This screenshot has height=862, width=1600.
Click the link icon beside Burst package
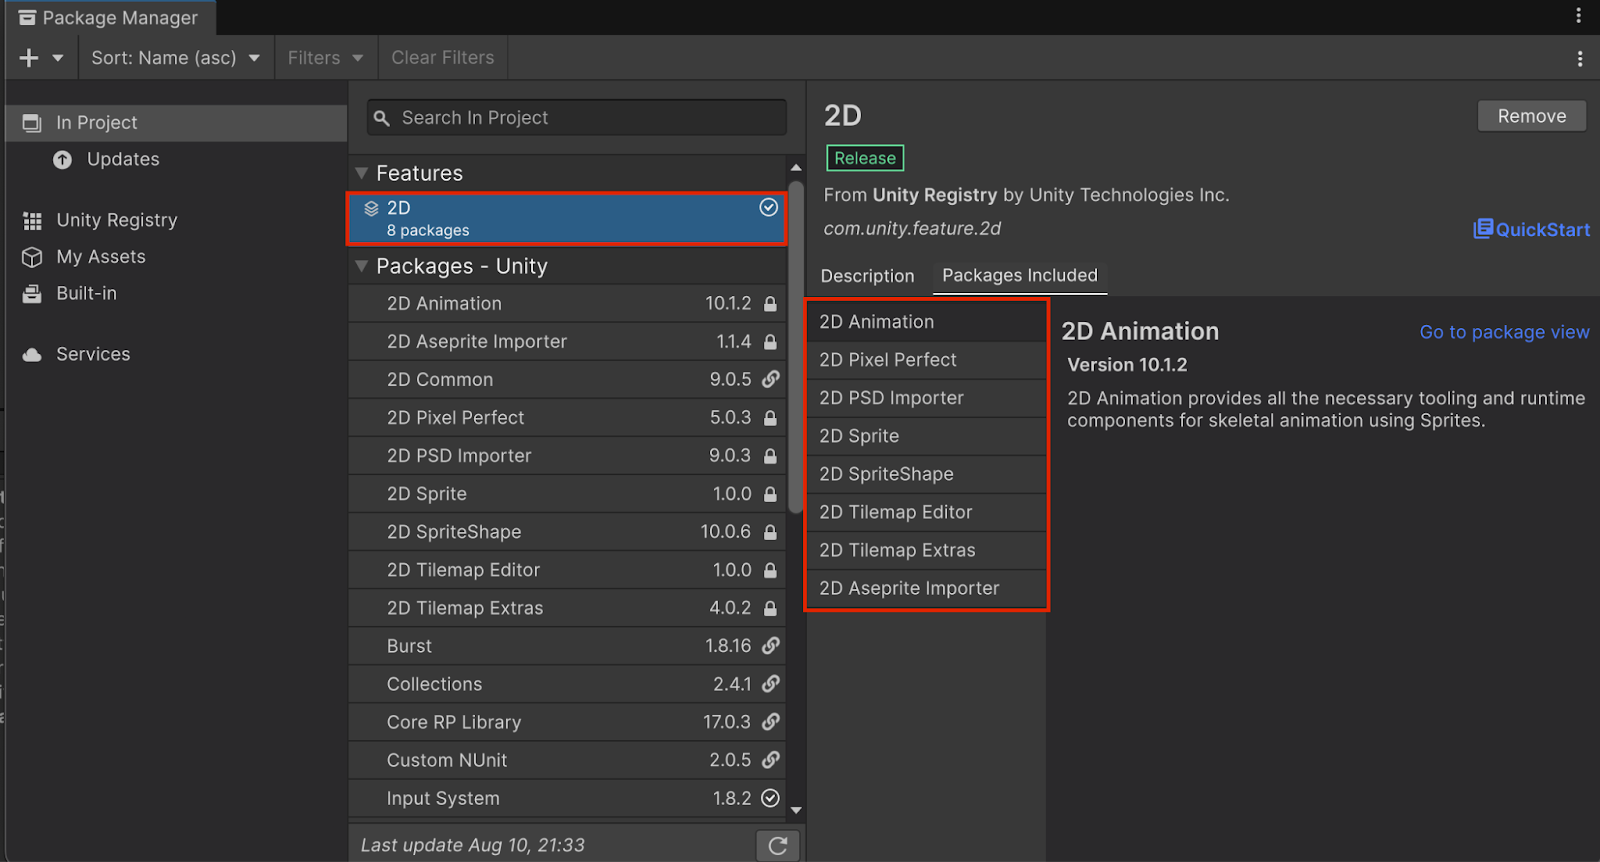tap(770, 646)
